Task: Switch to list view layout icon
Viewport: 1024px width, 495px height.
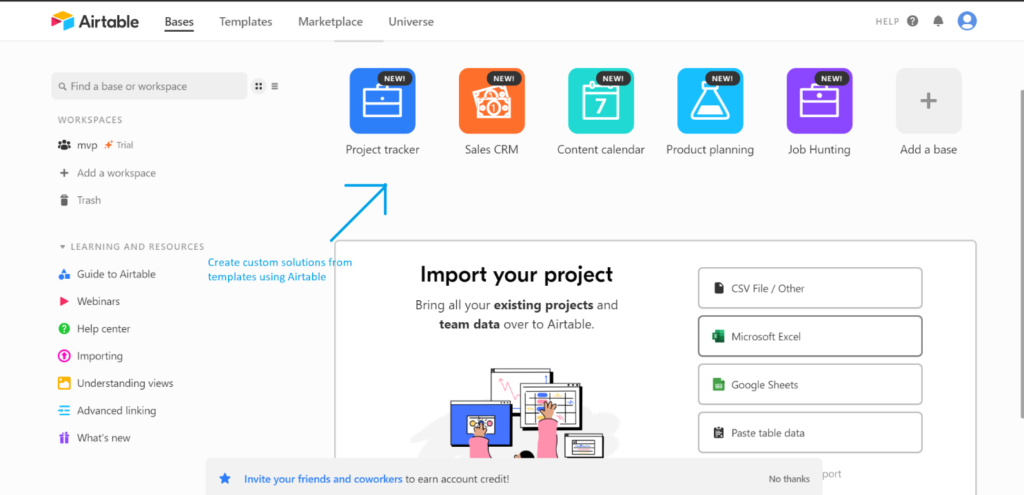Action: [275, 86]
